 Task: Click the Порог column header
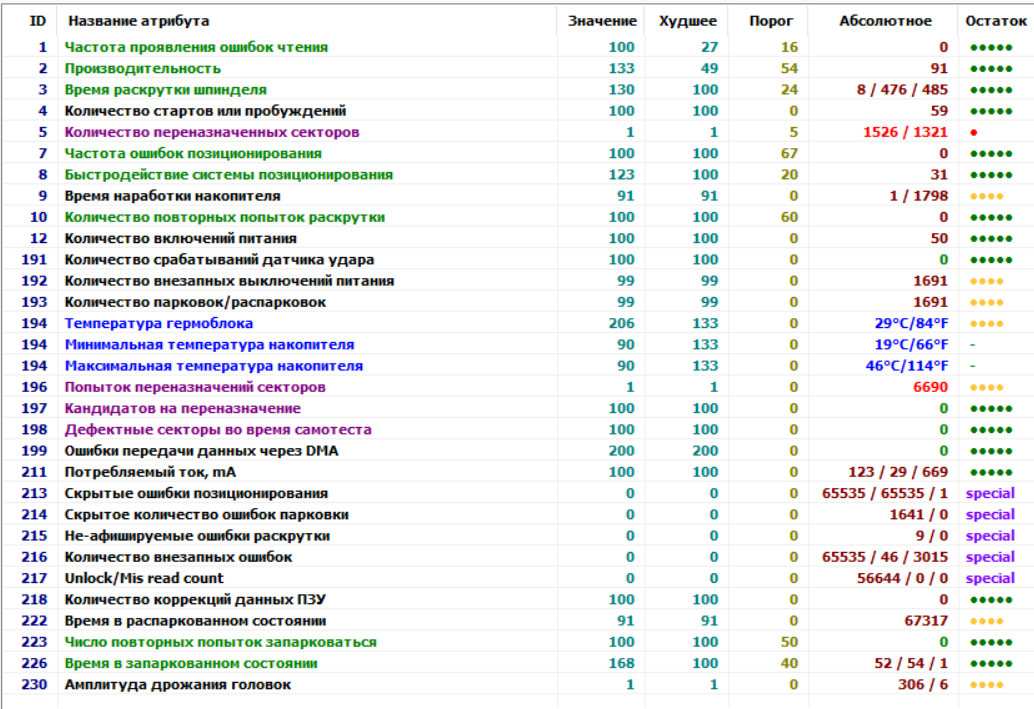tap(771, 21)
